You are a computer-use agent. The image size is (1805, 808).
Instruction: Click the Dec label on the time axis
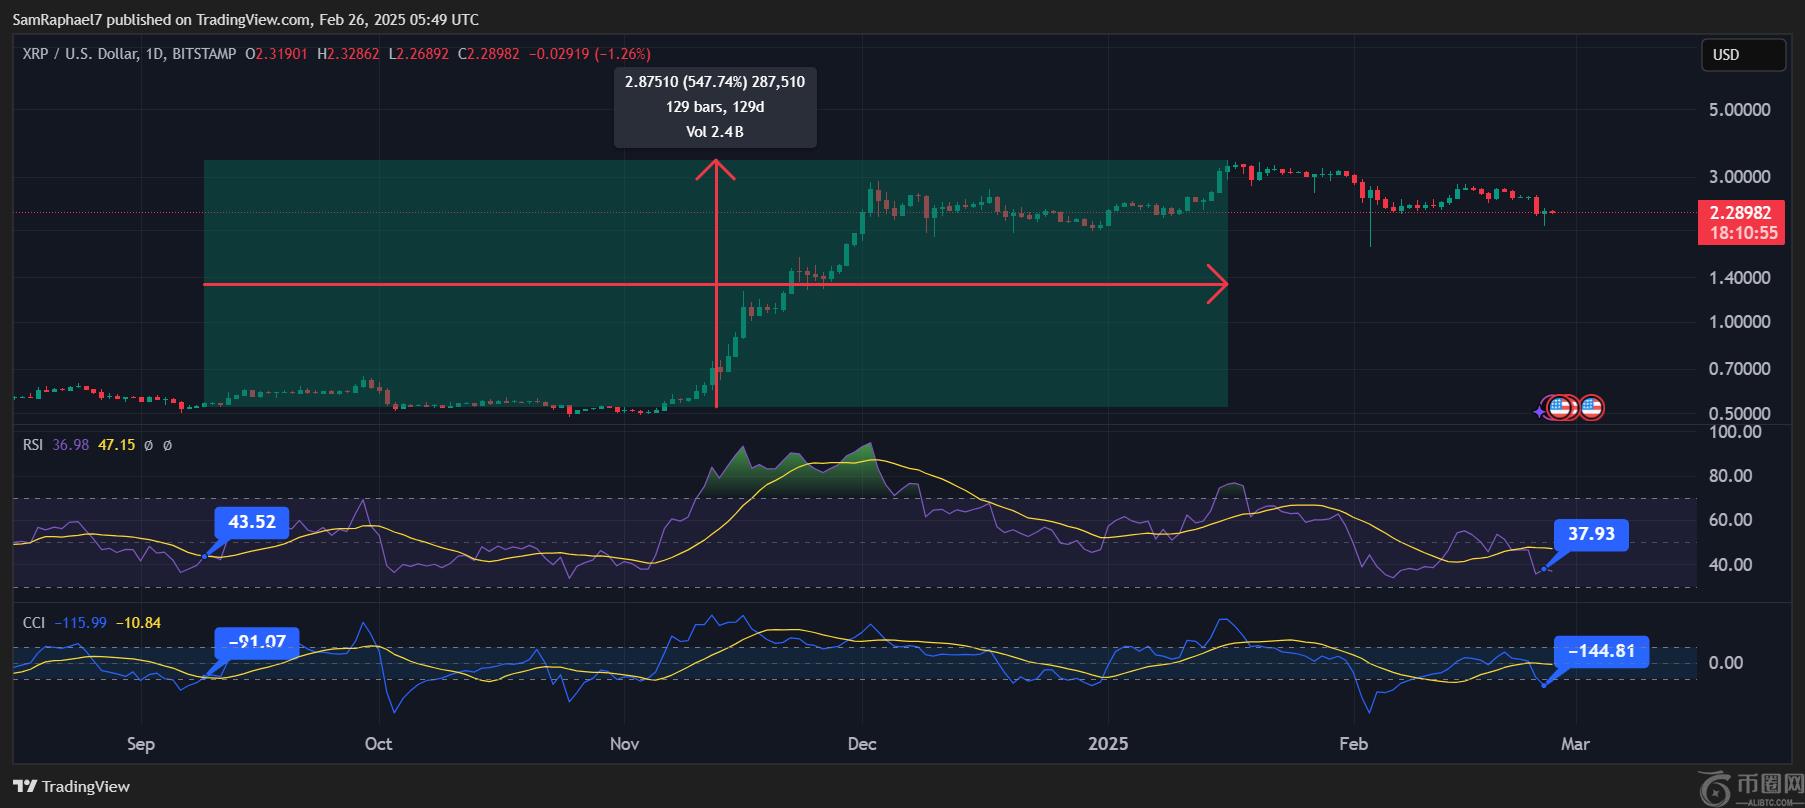(x=861, y=744)
